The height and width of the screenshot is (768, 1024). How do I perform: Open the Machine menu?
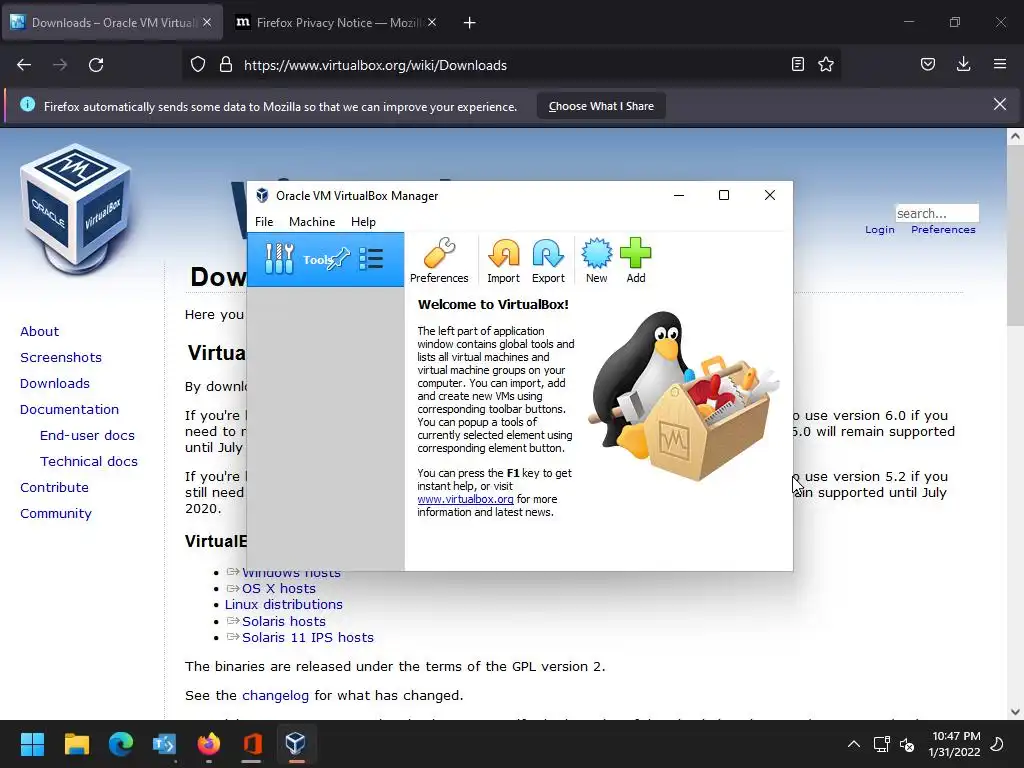pyautogui.click(x=312, y=222)
